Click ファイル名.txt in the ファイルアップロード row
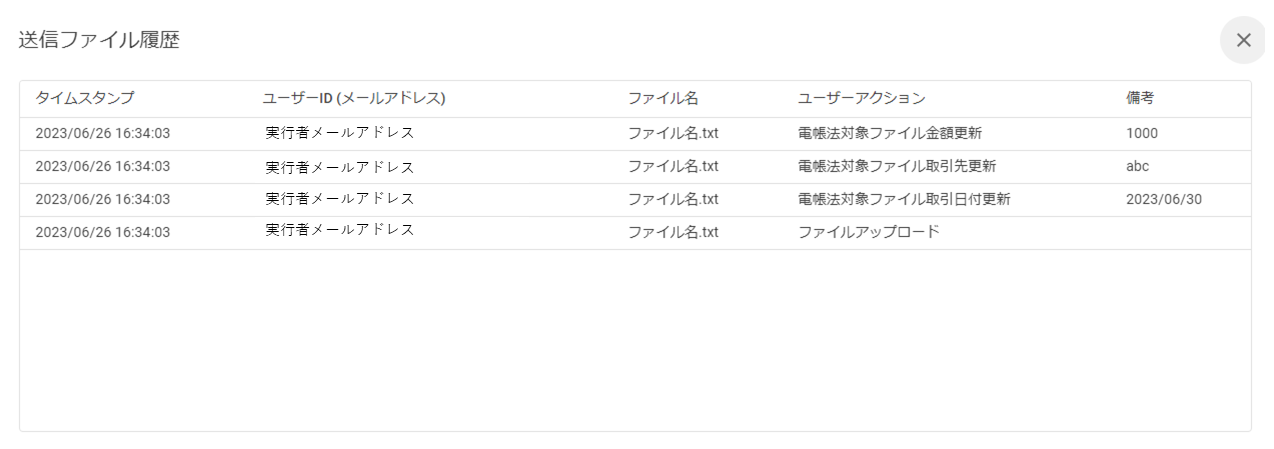This screenshot has height=449, width=1274. (x=673, y=232)
